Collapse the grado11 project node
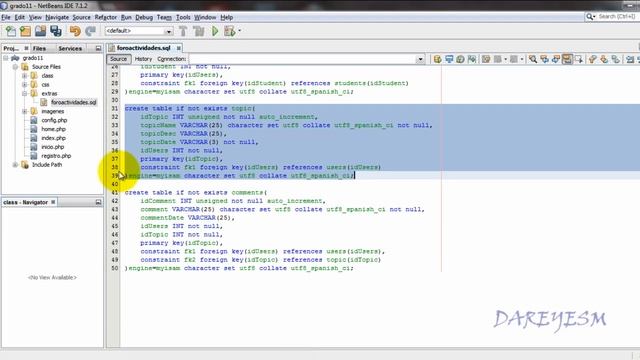This screenshot has width=640, height=360. 6,58
